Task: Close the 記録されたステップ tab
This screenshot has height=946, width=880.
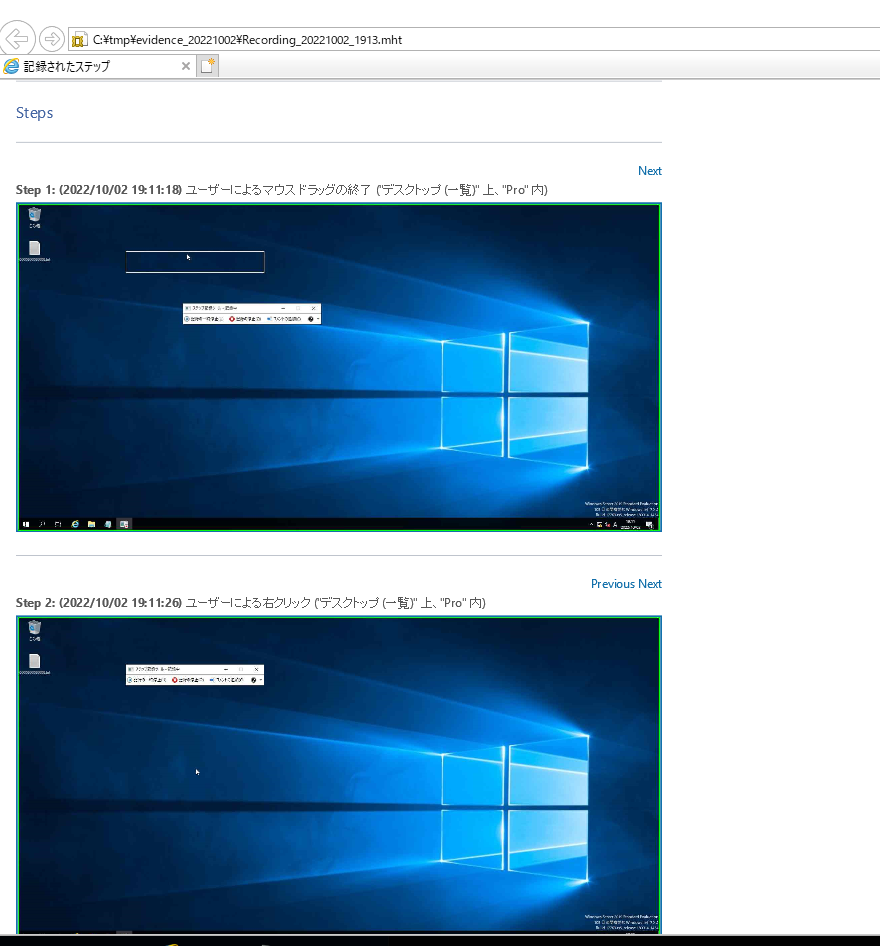Action: 186,66
